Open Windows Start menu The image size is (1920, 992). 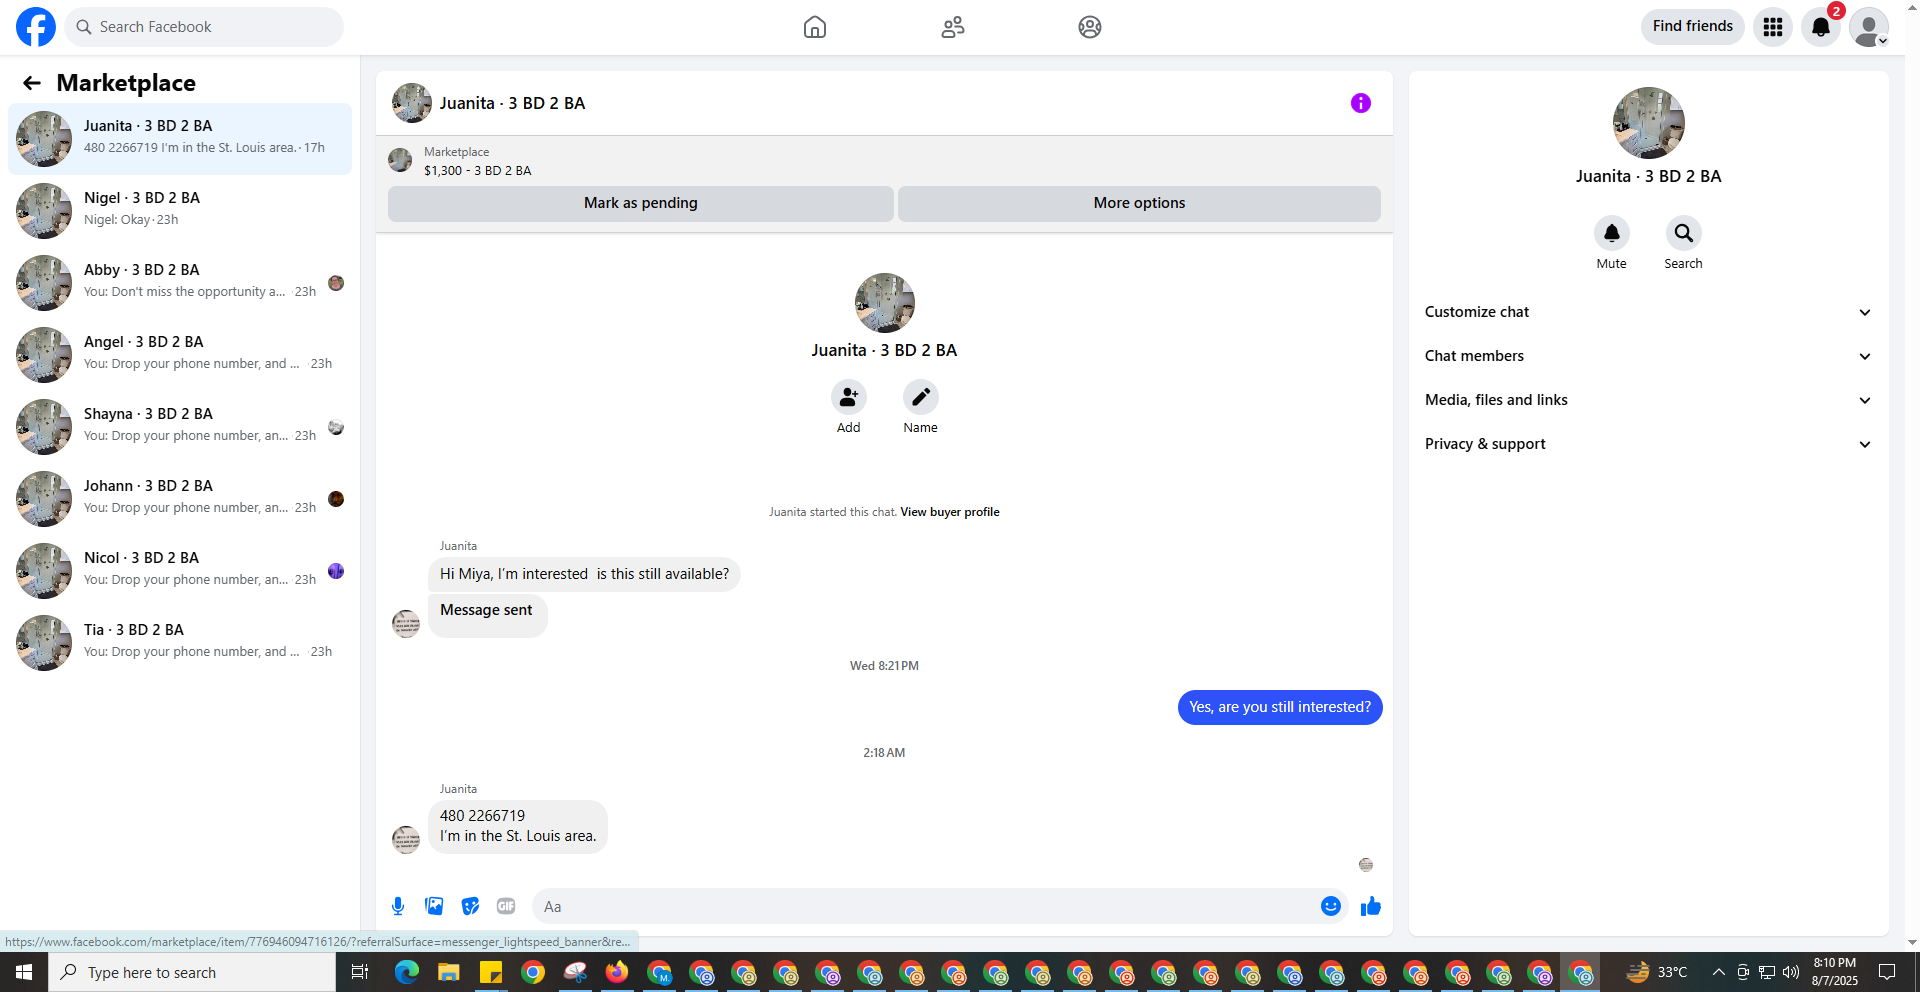[x=24, y=972]
